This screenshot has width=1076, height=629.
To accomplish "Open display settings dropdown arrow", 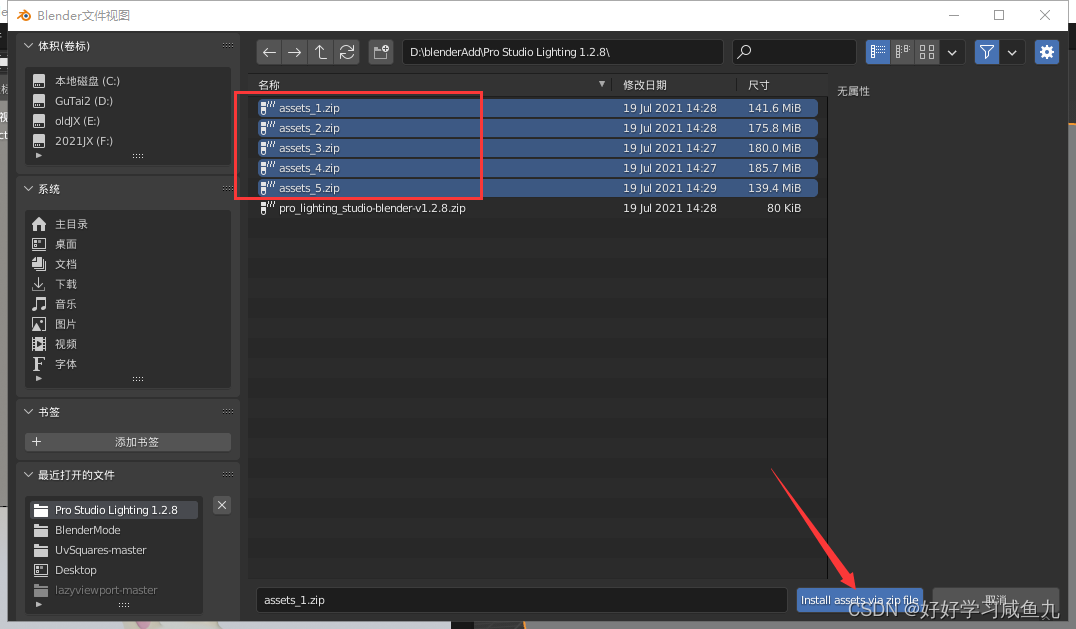I will coord(952,52).
